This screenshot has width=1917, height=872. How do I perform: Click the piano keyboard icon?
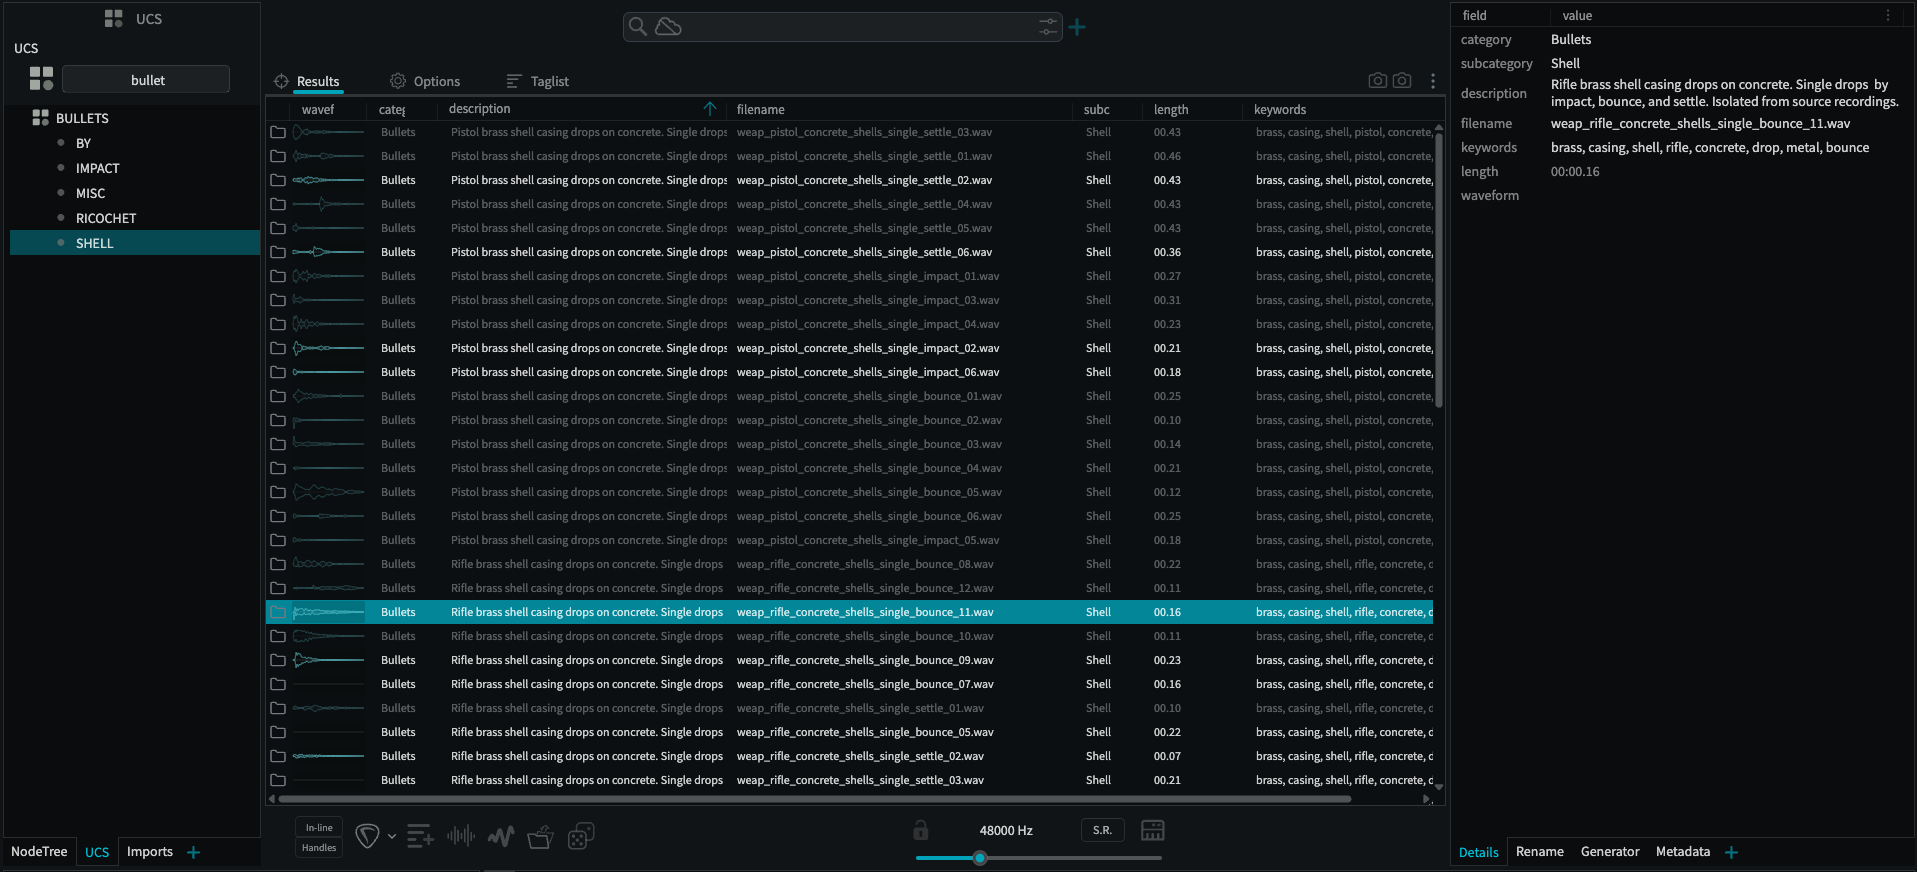(x=1153, y=830)
